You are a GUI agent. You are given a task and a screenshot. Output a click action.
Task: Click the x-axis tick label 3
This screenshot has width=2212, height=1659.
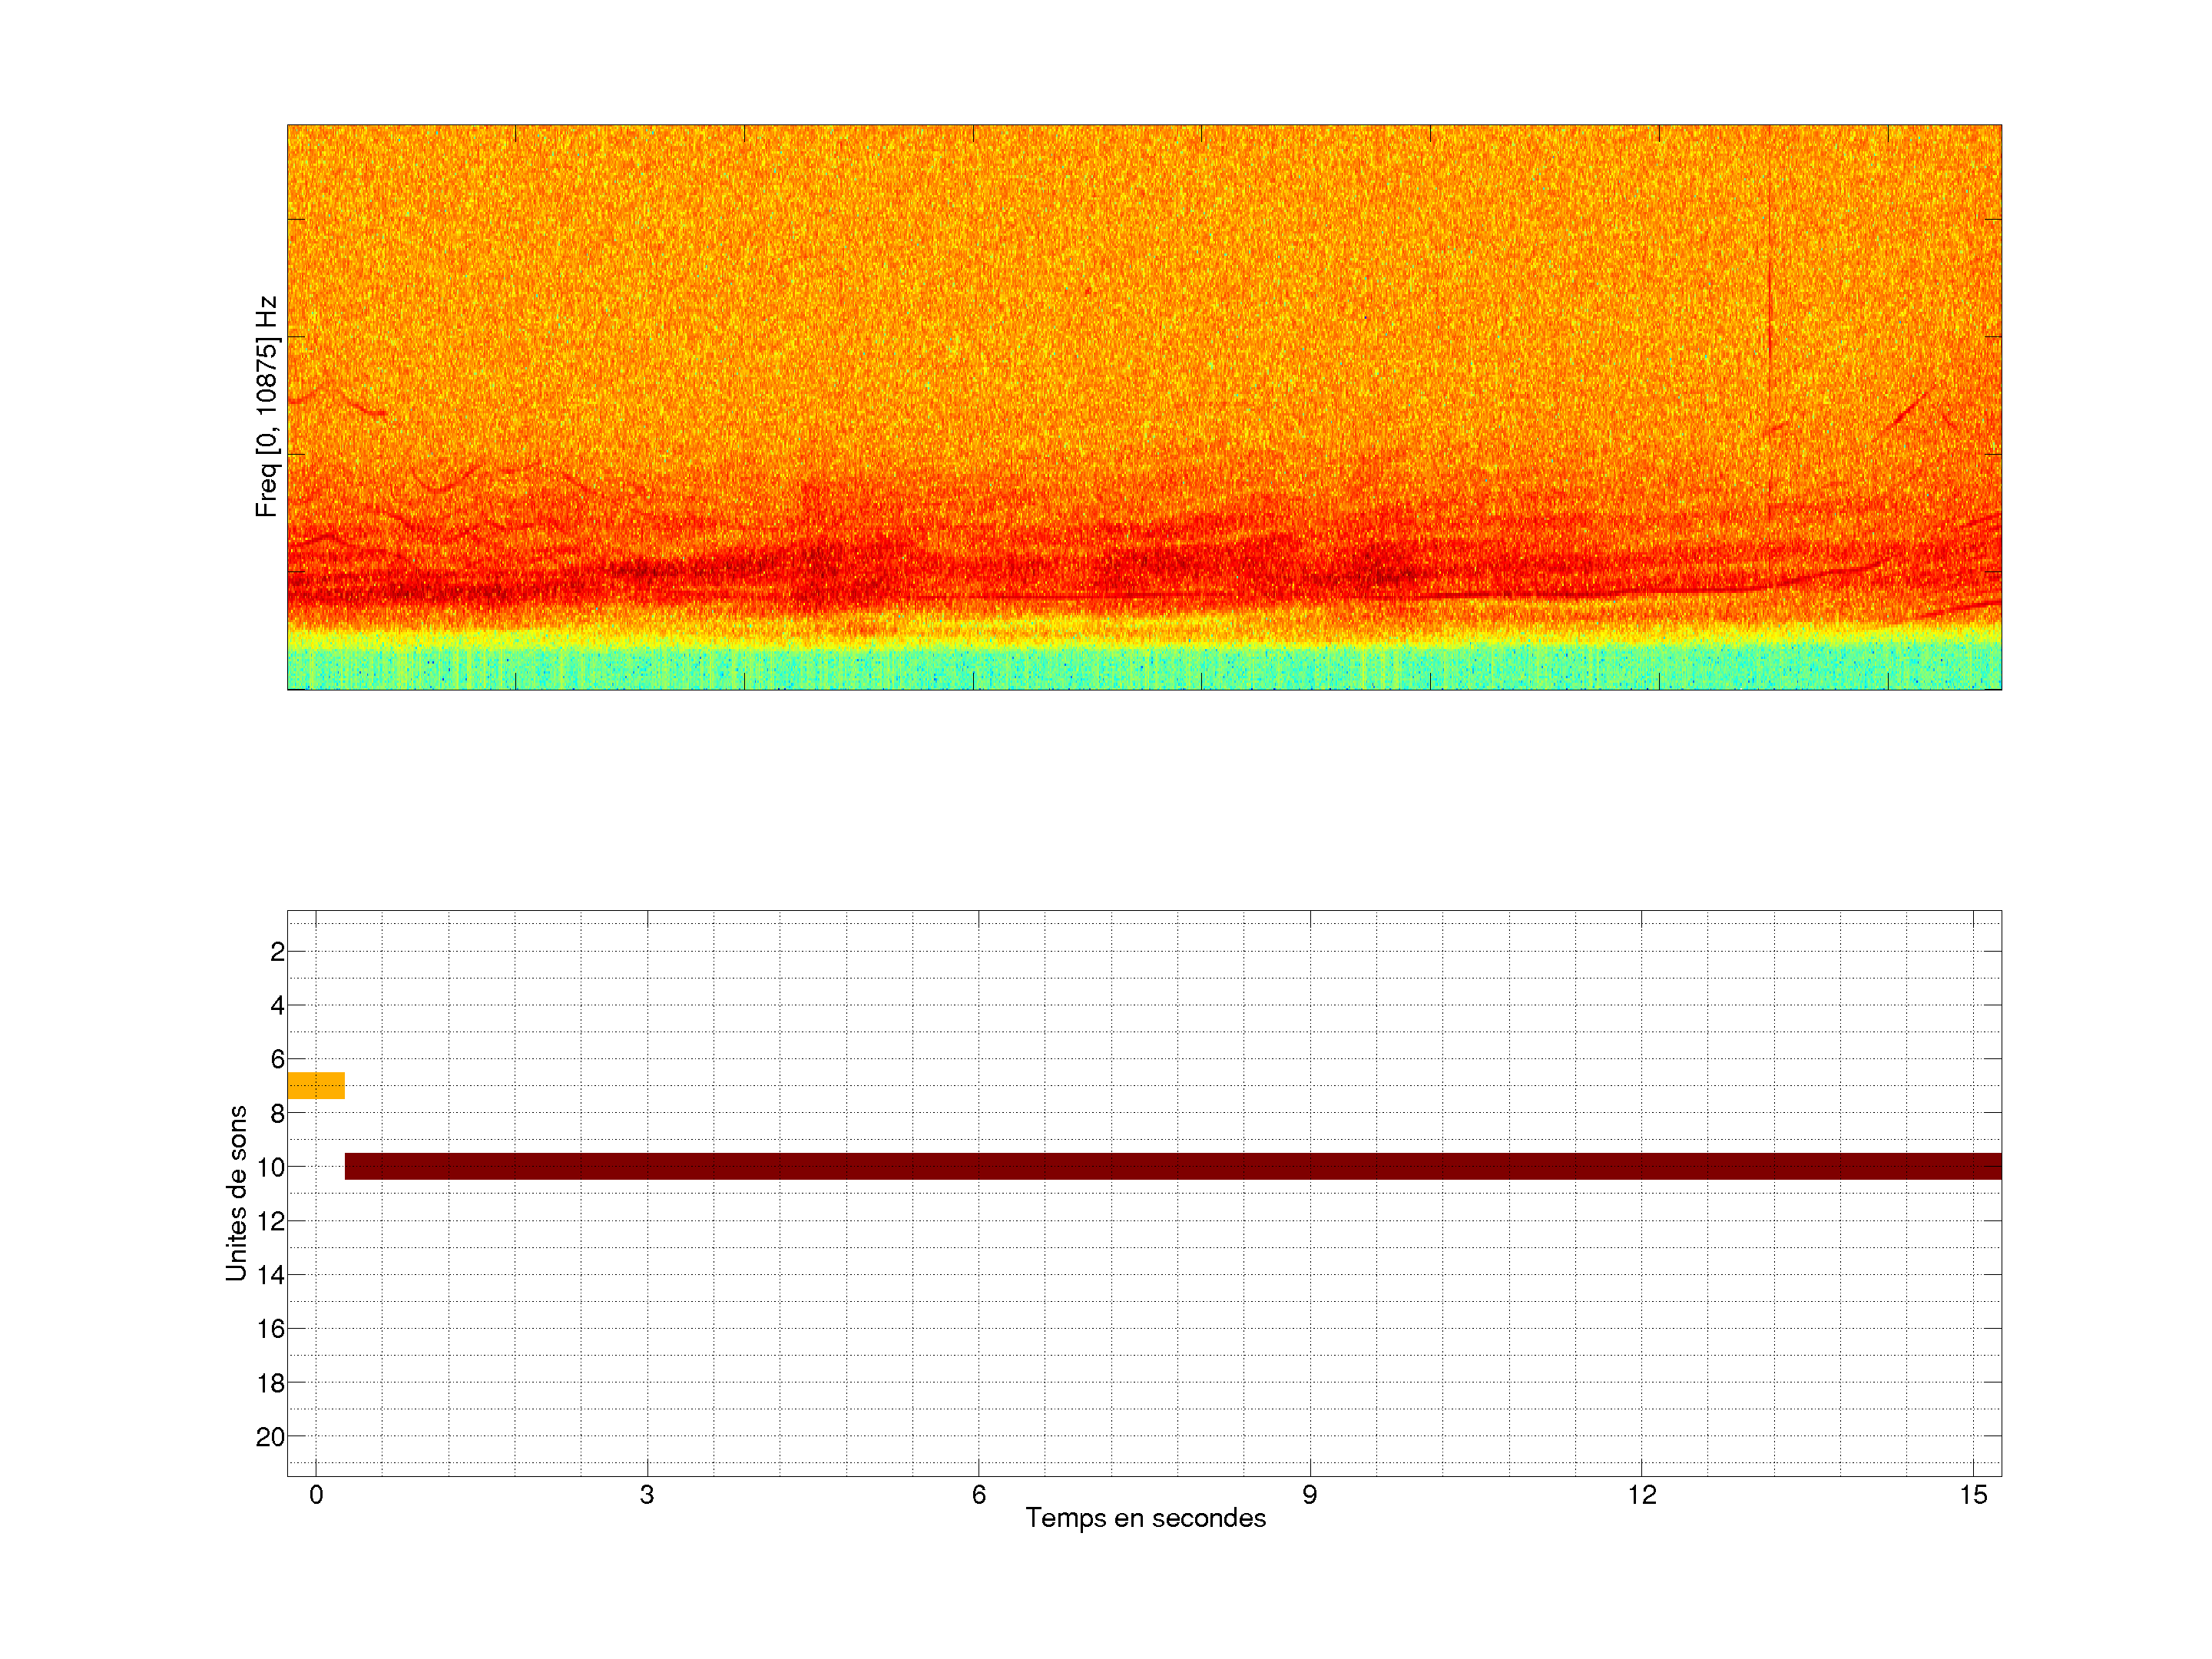coord(647,1495)
